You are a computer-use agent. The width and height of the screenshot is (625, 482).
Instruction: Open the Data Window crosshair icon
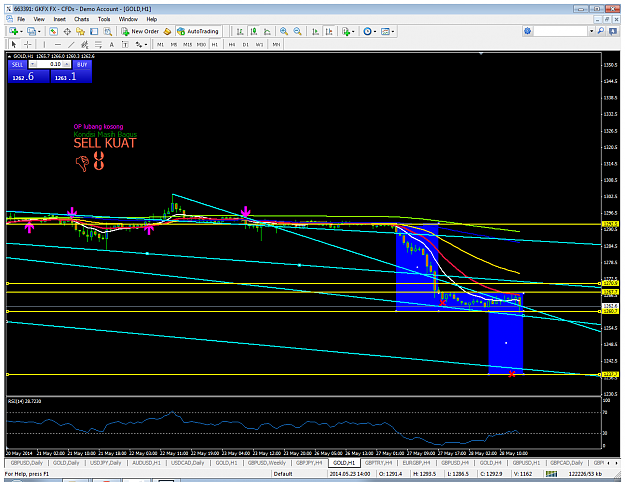point(67,31)
